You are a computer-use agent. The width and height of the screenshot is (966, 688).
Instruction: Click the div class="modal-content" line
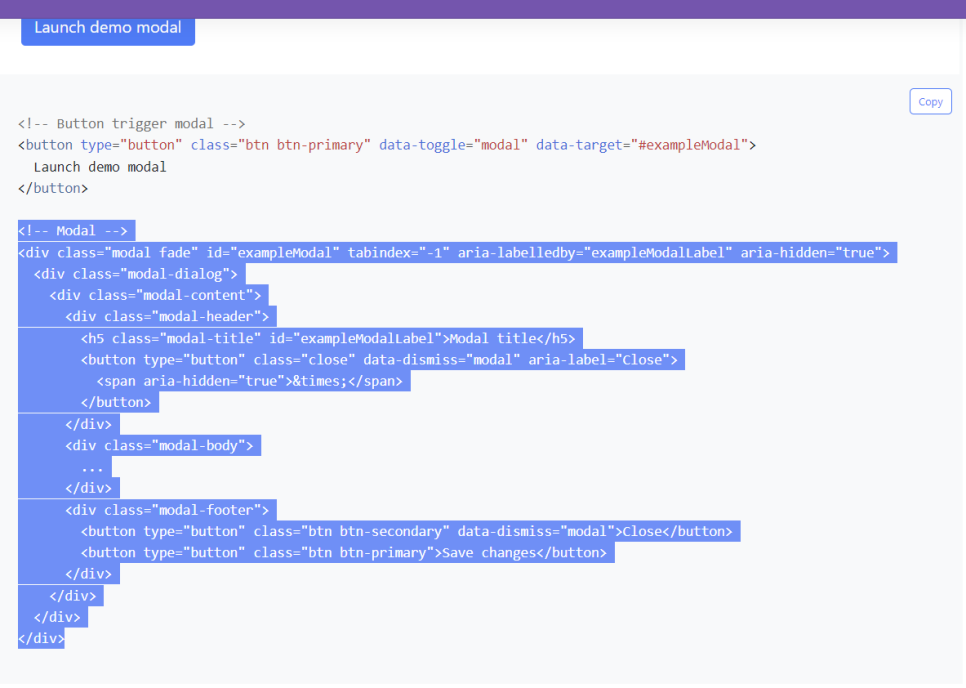[x=155, y=296]
